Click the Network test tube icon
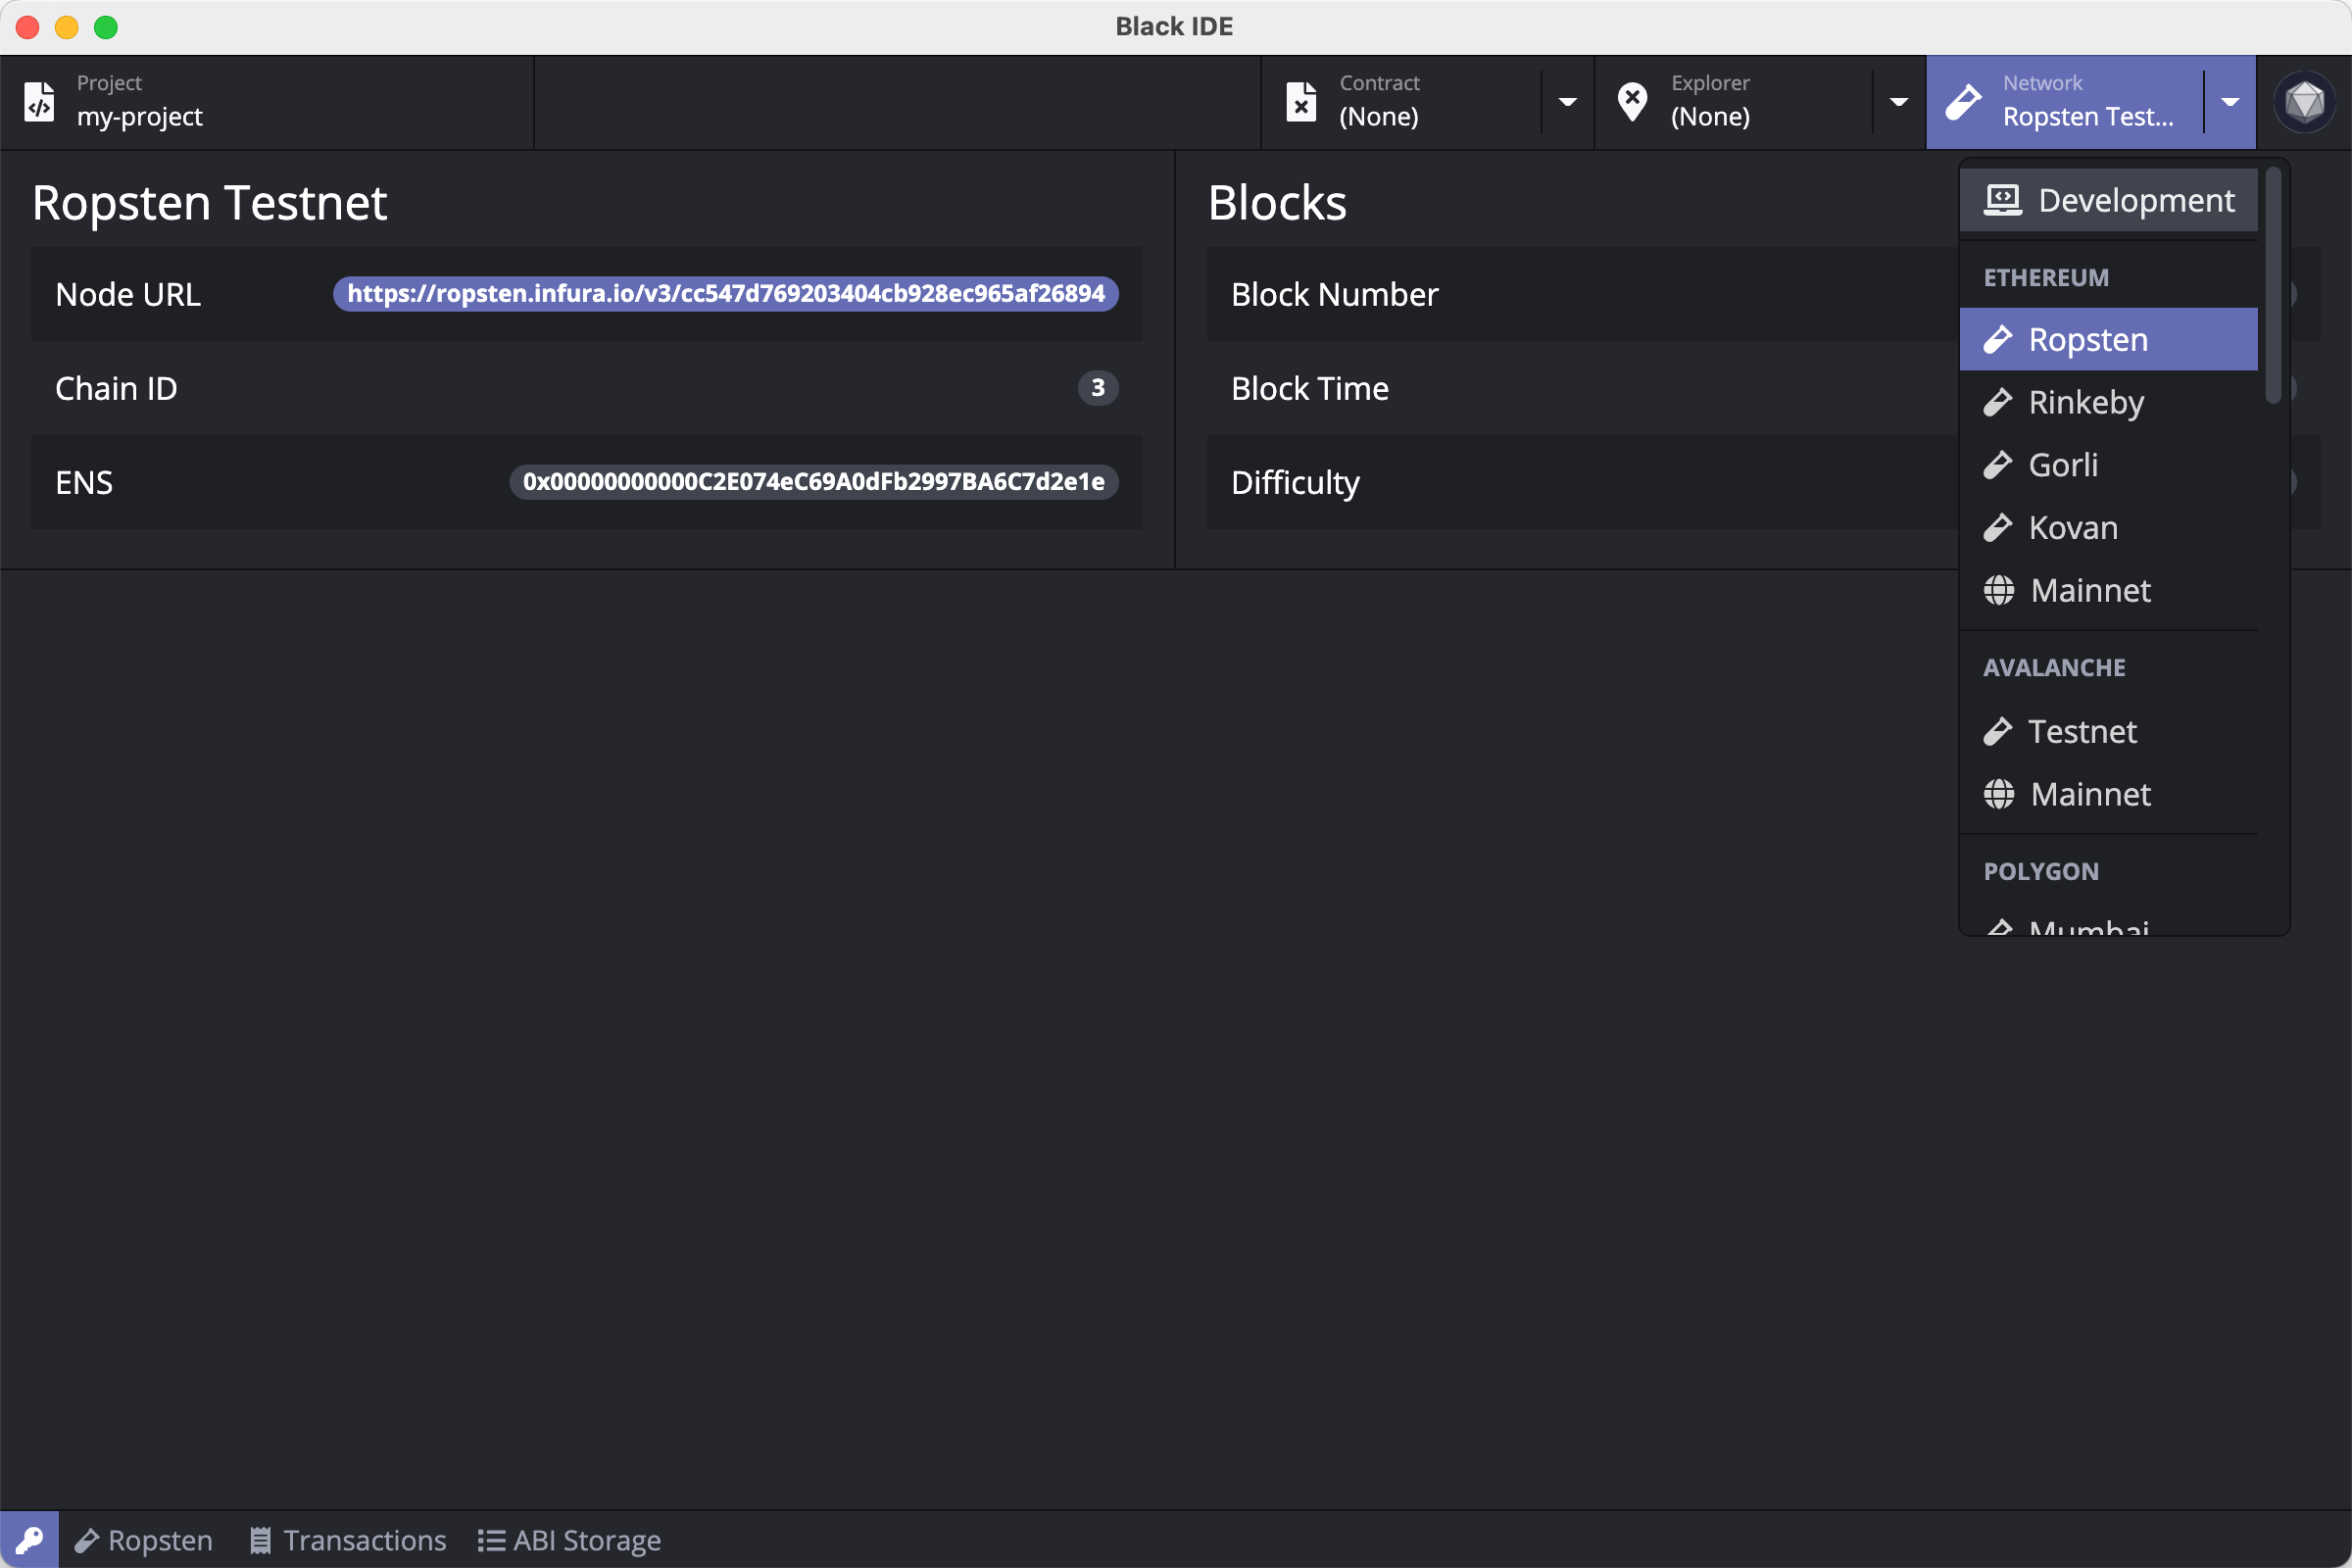This screenshot has height=1568, width=2352. [x=1964, y=102]
